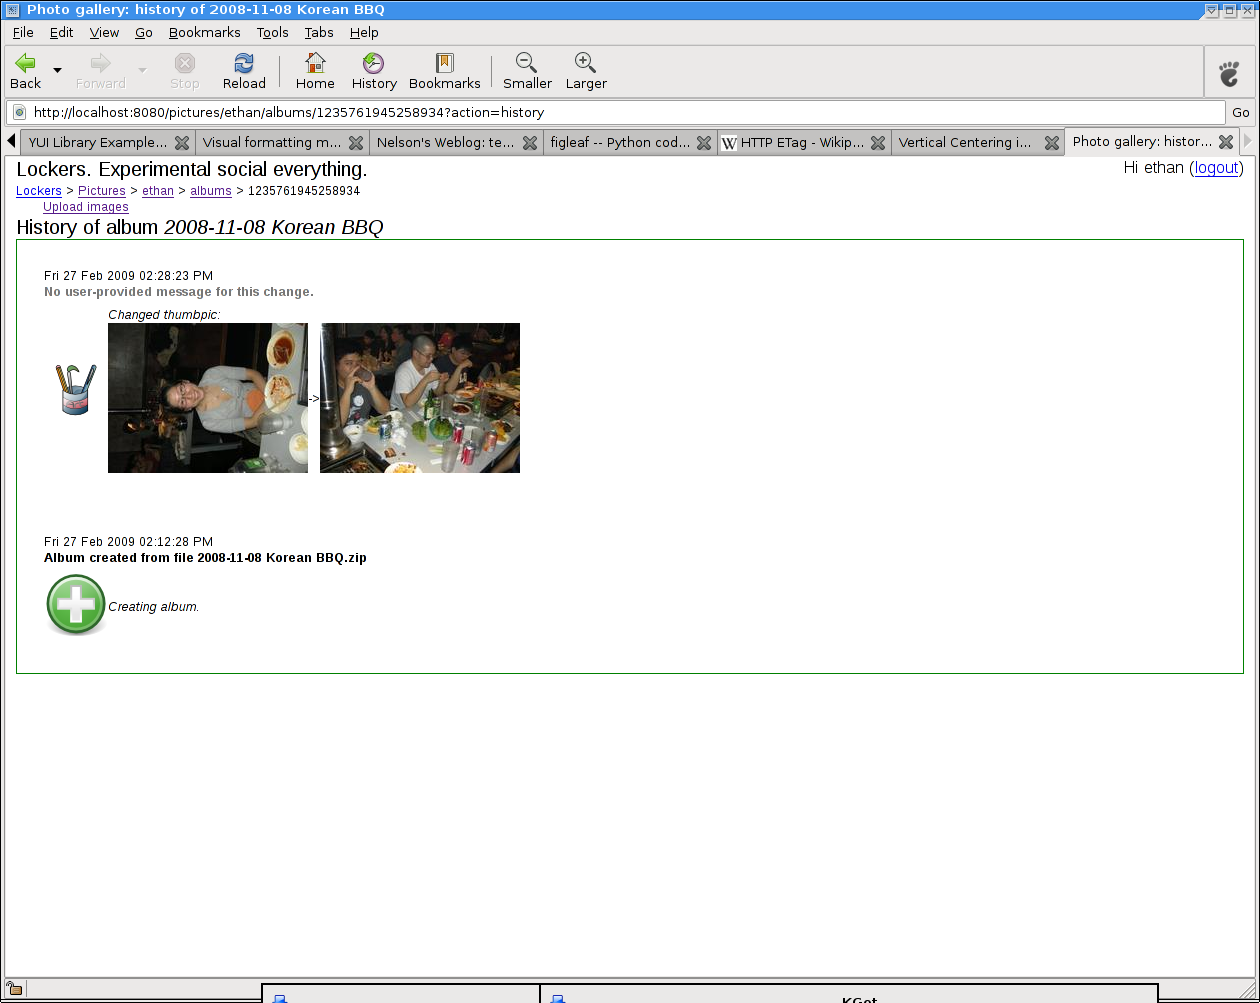Screen dimensions: 1260x1003
Task: Click the page icon in the address bar
Action: (19, 112)
